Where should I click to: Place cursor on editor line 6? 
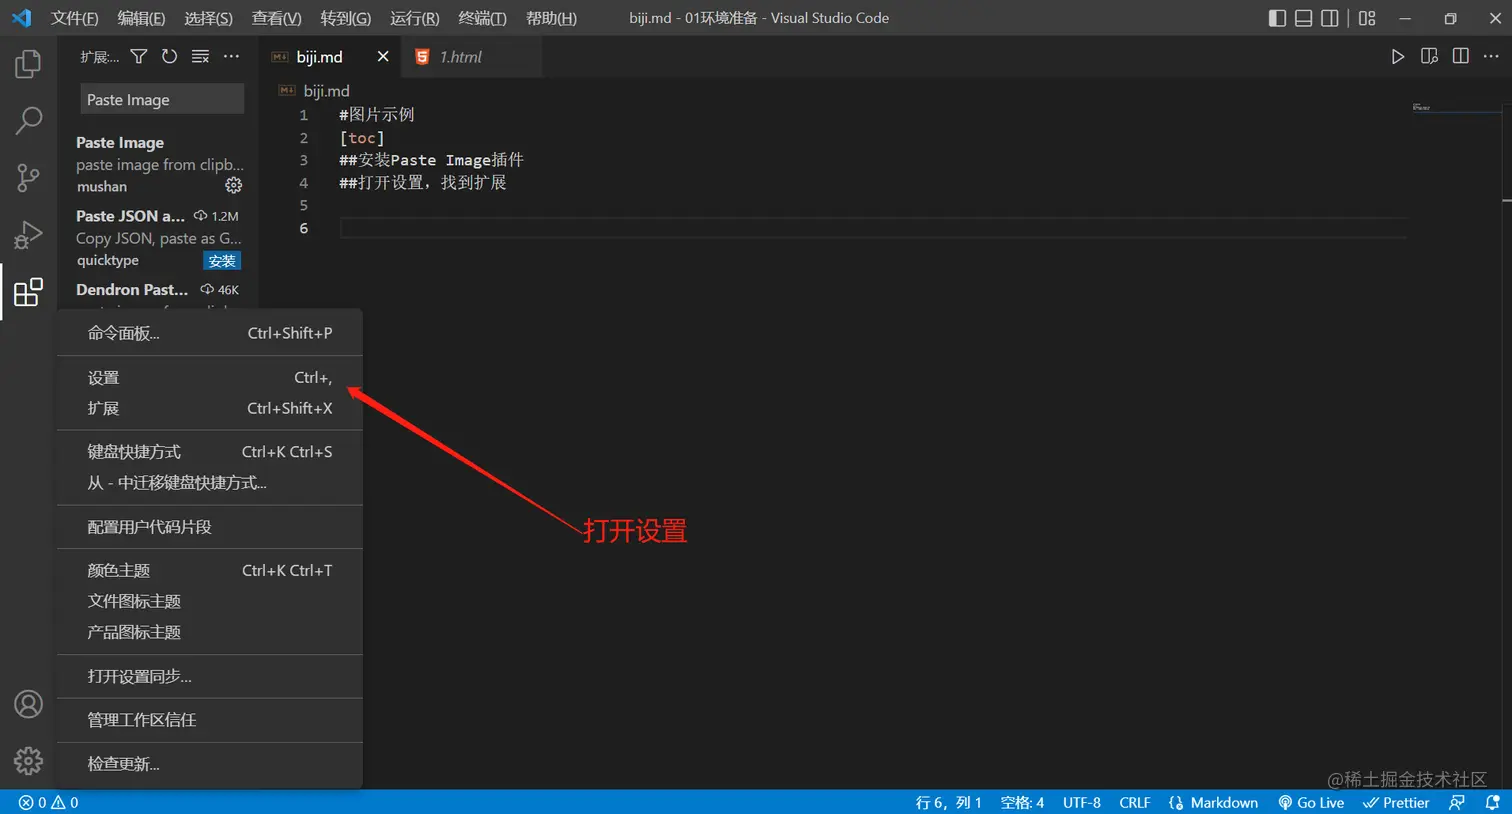tap(873, 228)
